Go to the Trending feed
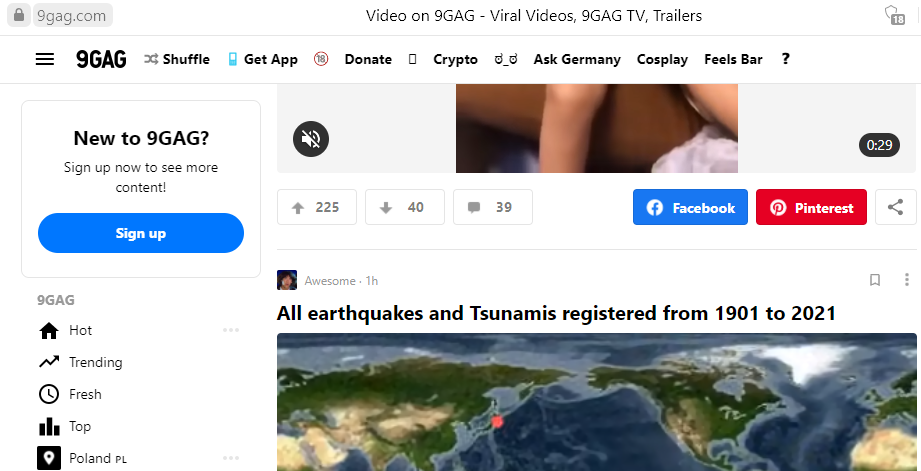This screenshot has height=471, width=921. point(80,362)
